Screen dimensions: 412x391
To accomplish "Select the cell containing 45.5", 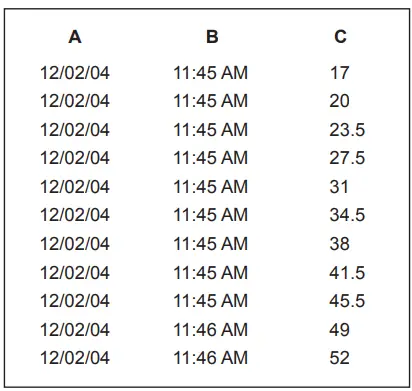I will [347, 301].
